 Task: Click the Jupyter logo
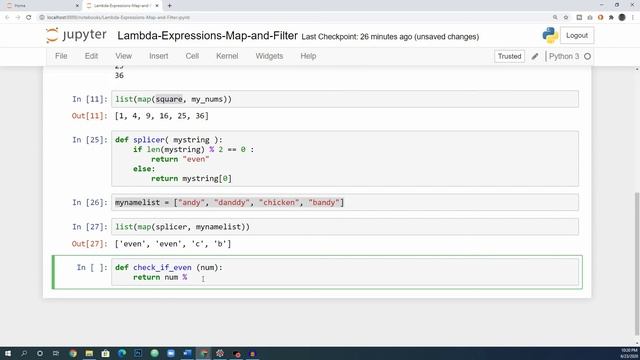point(76,36)
